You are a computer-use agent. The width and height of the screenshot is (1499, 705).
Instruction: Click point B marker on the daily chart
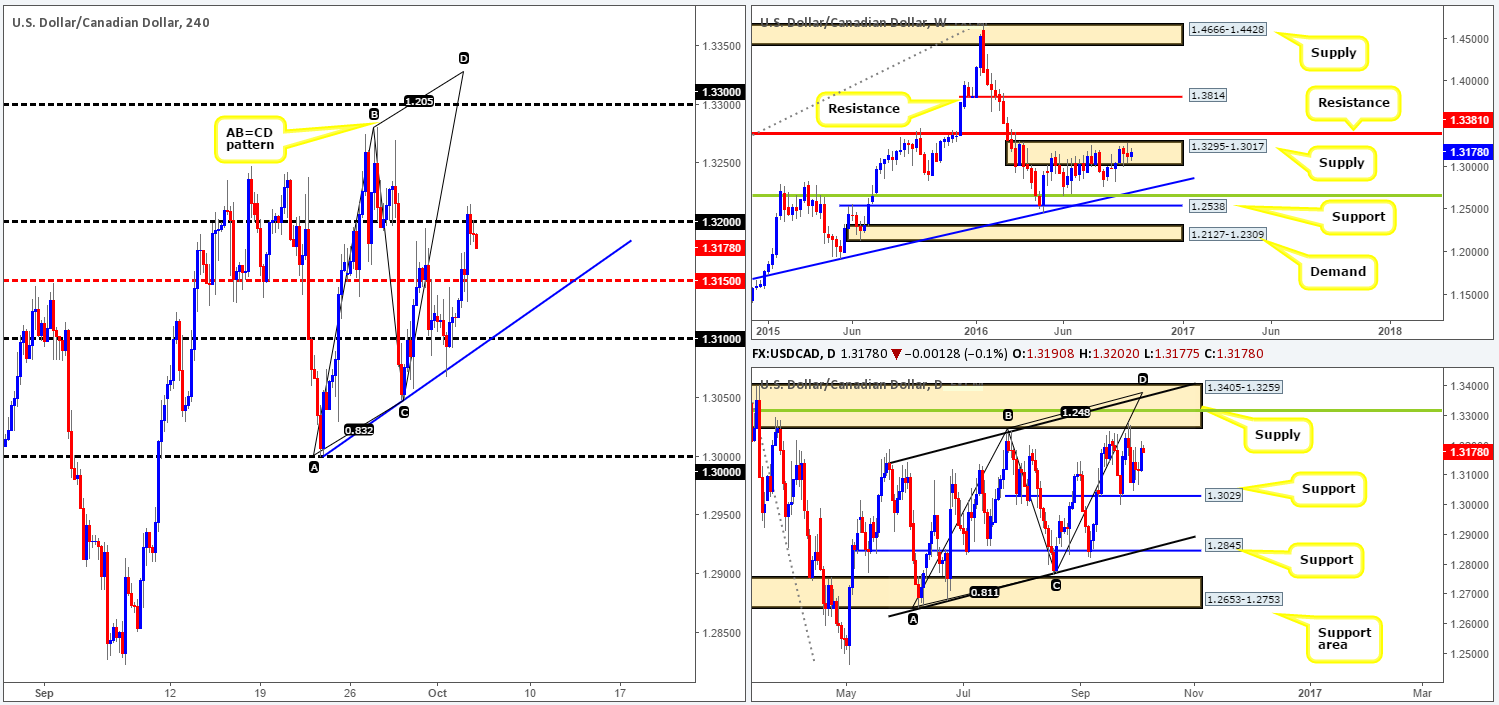[1008, 415]
